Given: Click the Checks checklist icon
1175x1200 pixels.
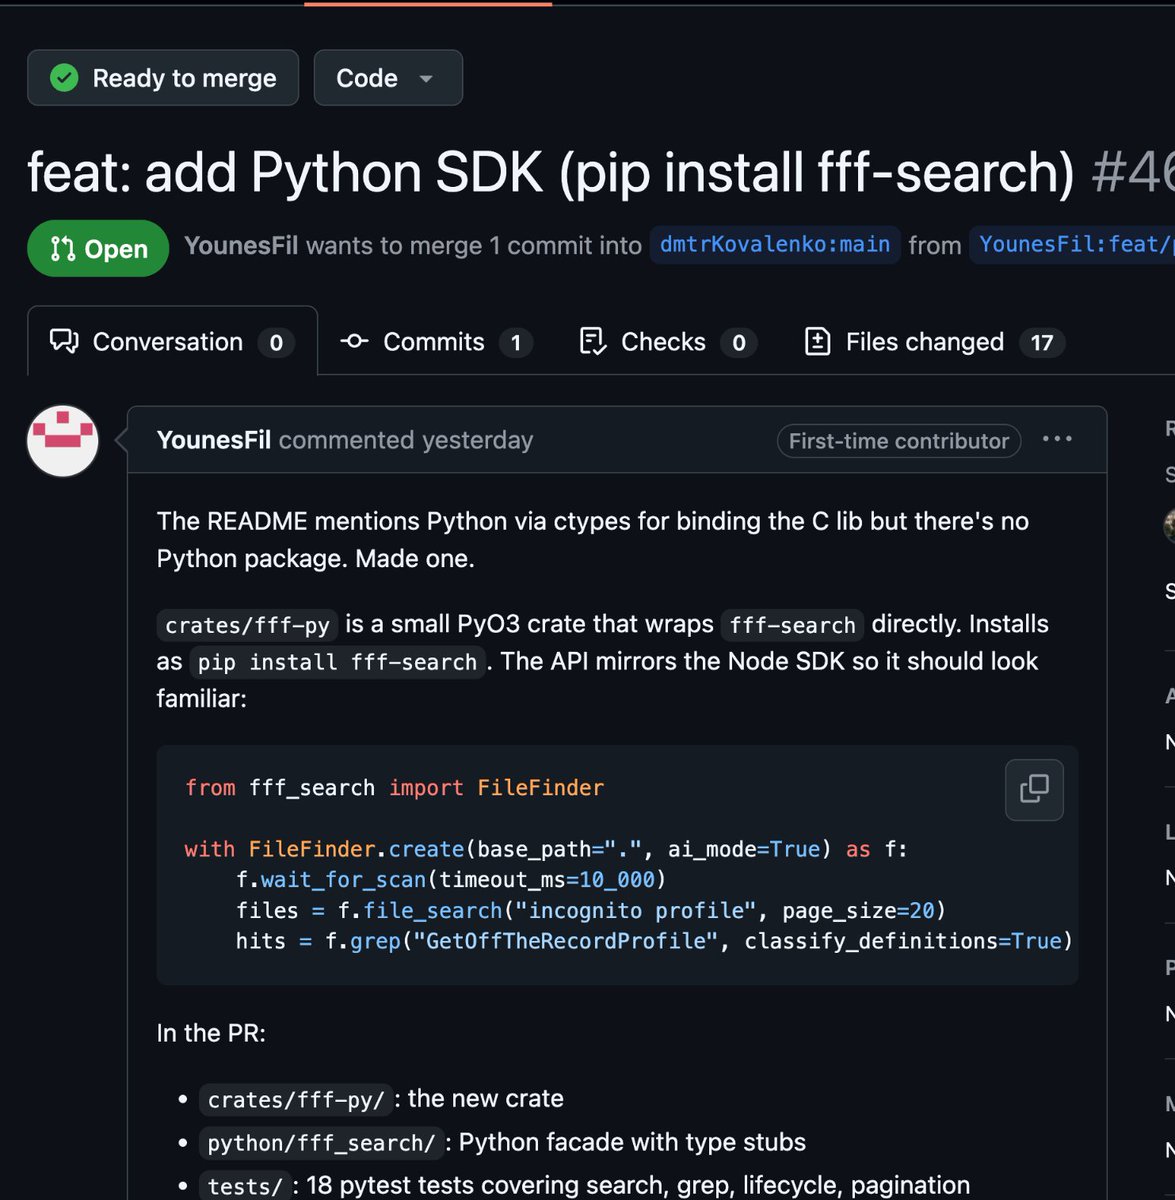Looking at the screenshot, I should 593,342.
